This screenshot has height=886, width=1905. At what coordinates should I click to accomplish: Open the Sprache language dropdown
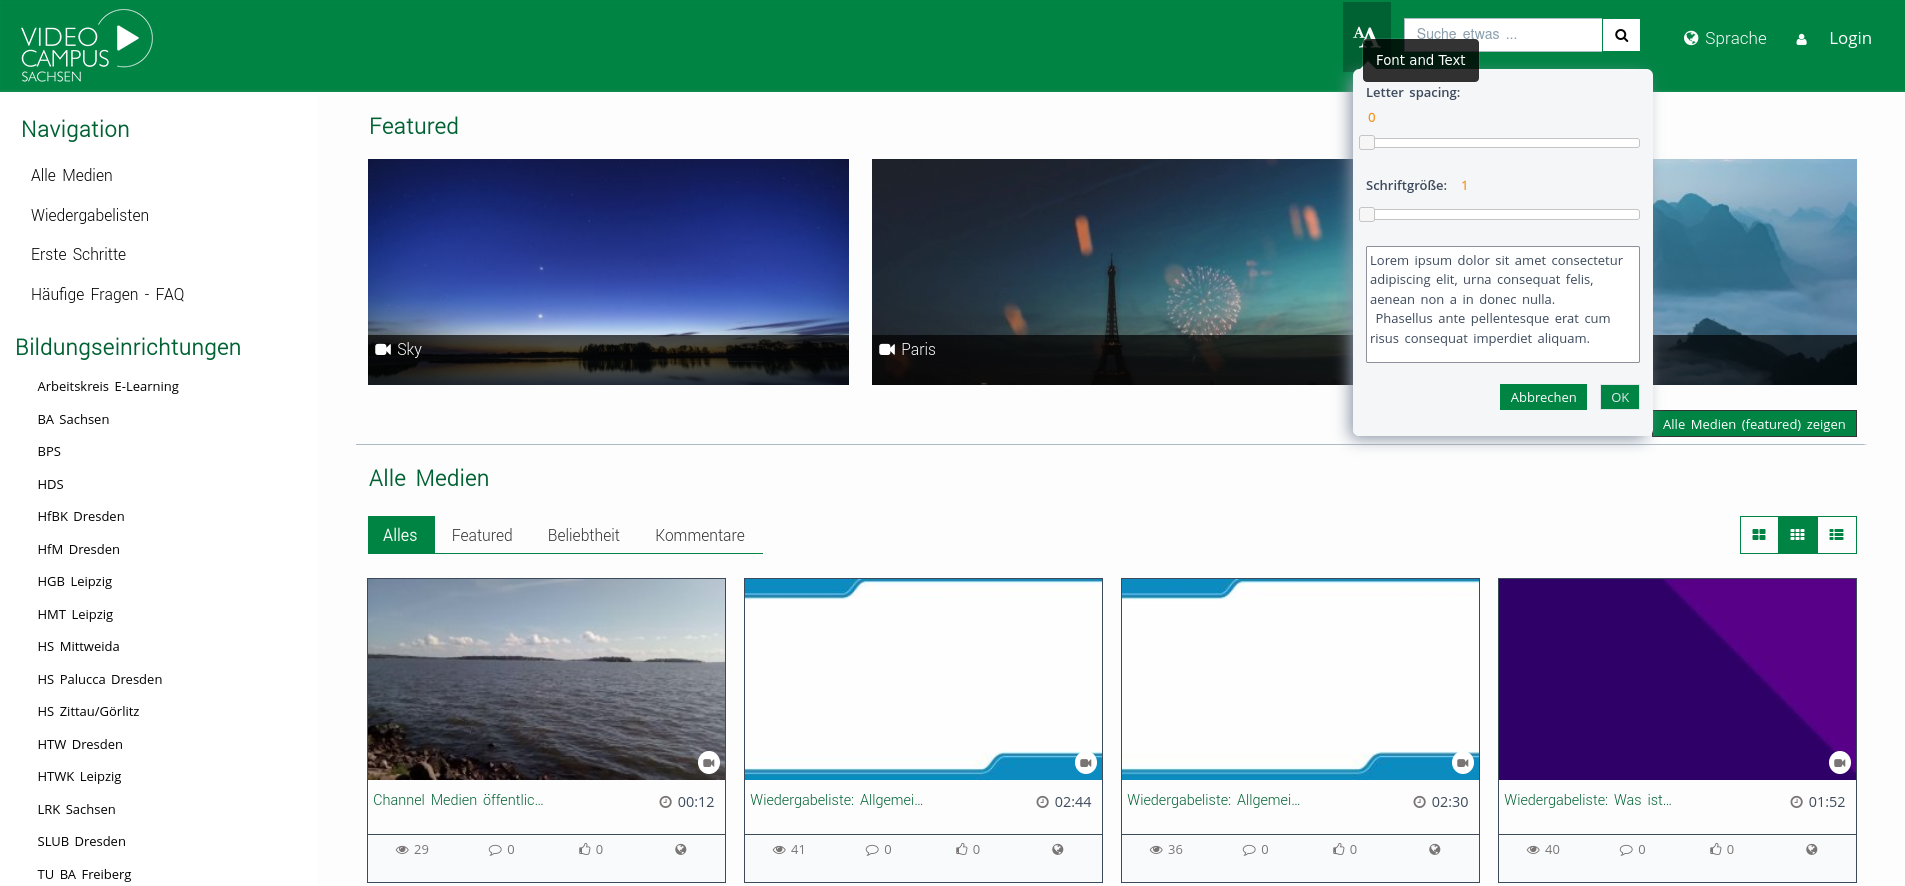(x=1725, y=38)
